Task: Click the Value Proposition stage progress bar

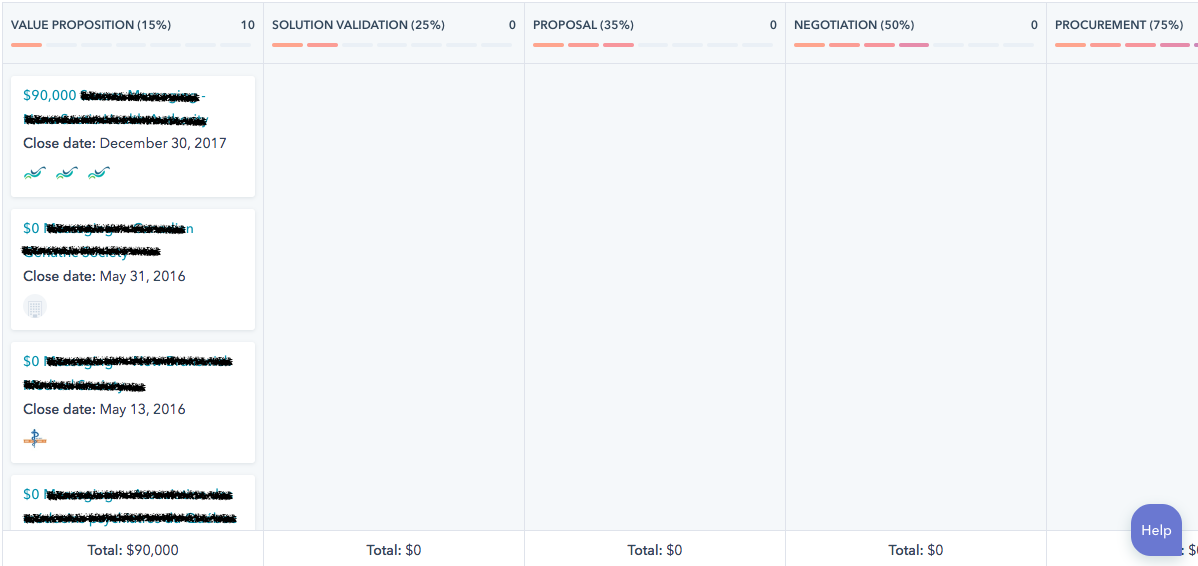Action: (132, 45)
